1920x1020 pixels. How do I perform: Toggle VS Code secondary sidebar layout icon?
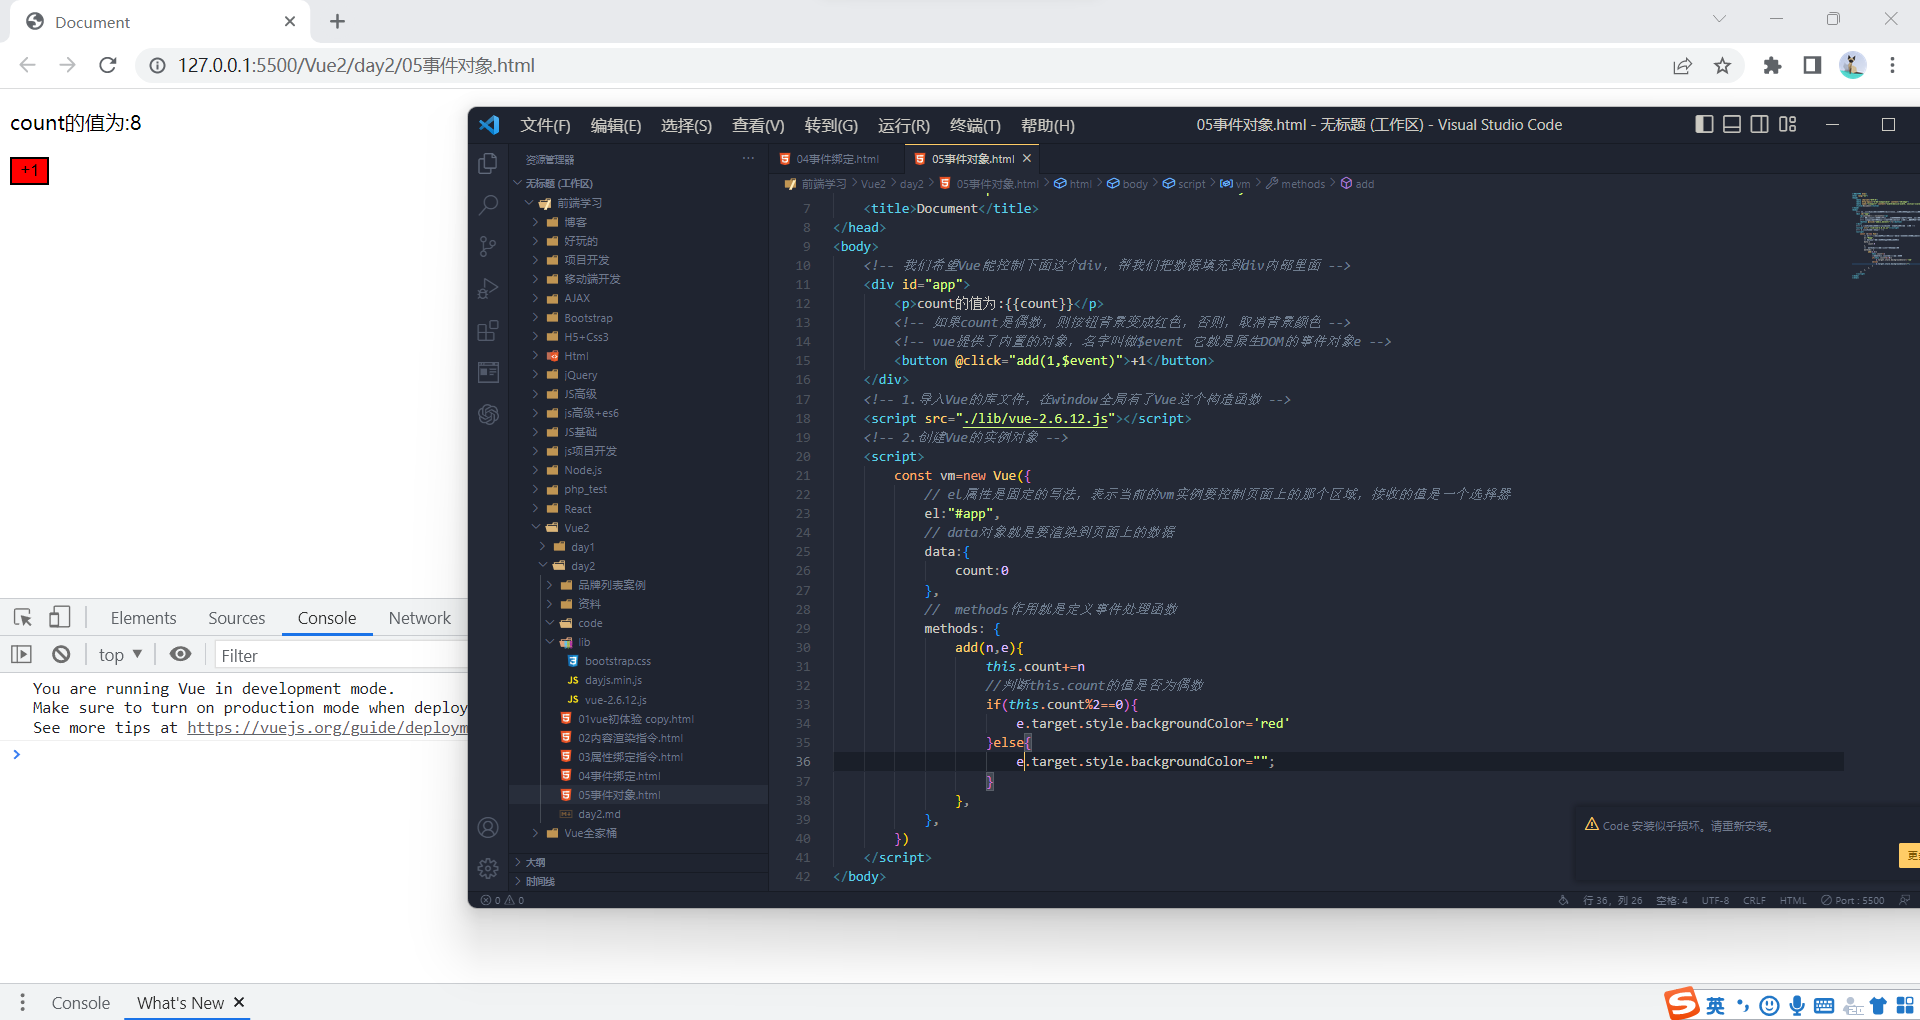point(1760,124)
